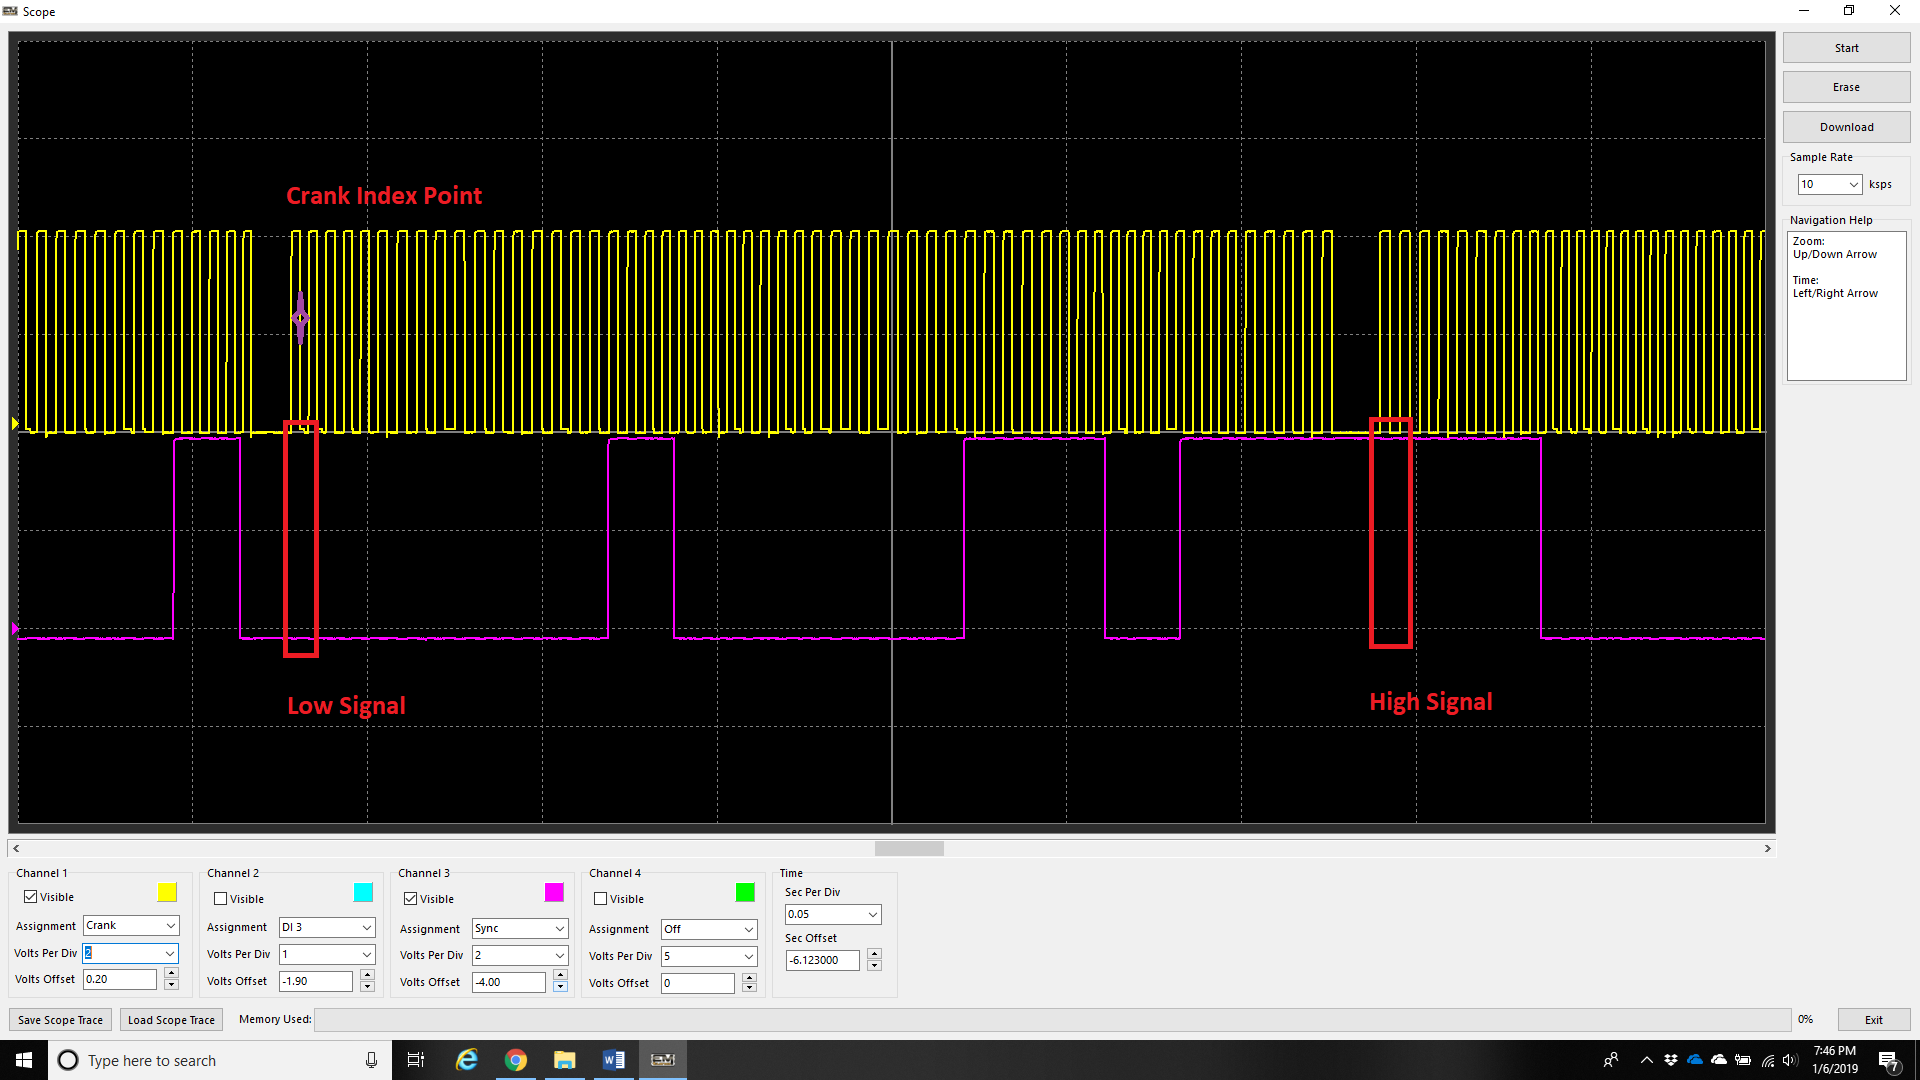
Task: Click the magenta Channel 3 color swatch
Action: tap(554, 892)
